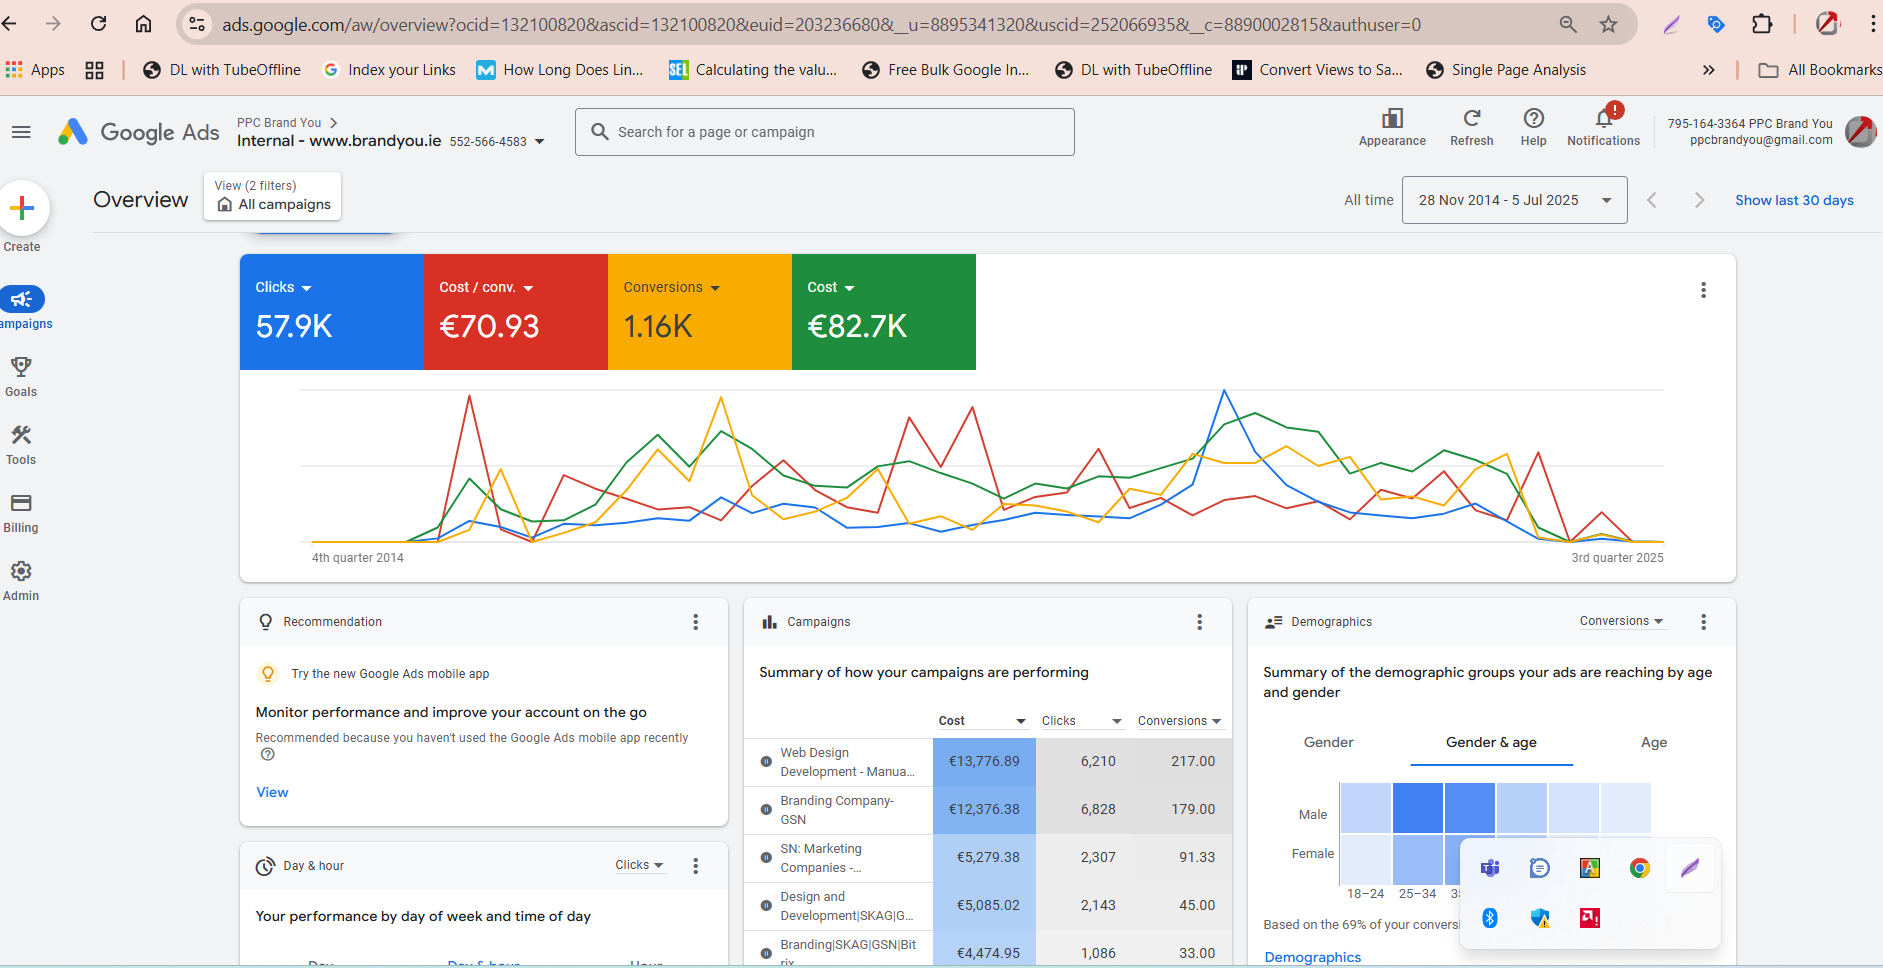Open the Admin gear icon

(21, 571)
